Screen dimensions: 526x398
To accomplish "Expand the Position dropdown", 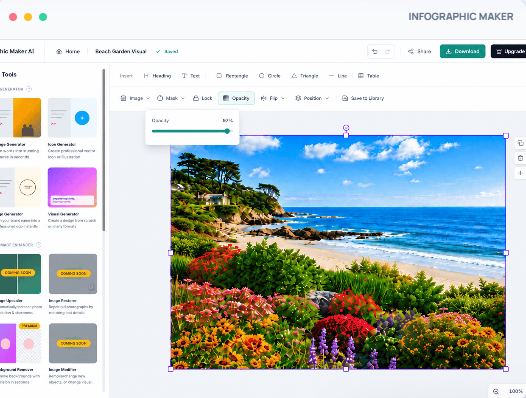I will tap(312, 98).
